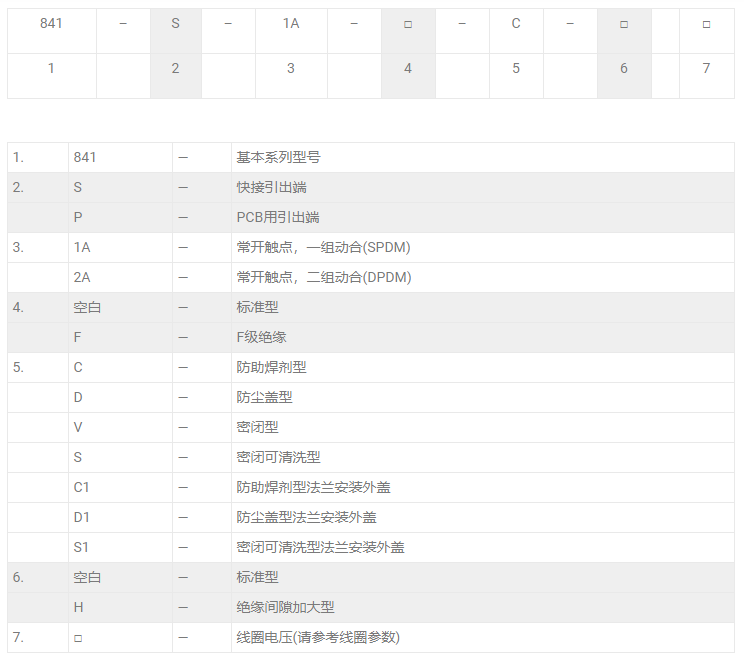This screenshot has height=668, width=744.
Task: Click position number 6 in the top table
Action: (624, 68)
